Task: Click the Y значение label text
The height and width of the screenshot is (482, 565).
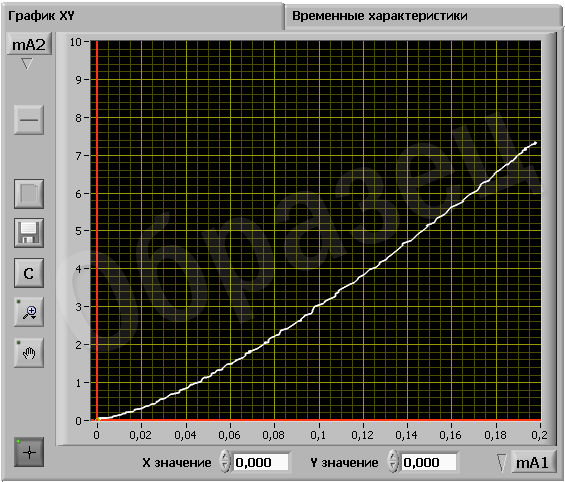Action: click(x=344, y=463)
